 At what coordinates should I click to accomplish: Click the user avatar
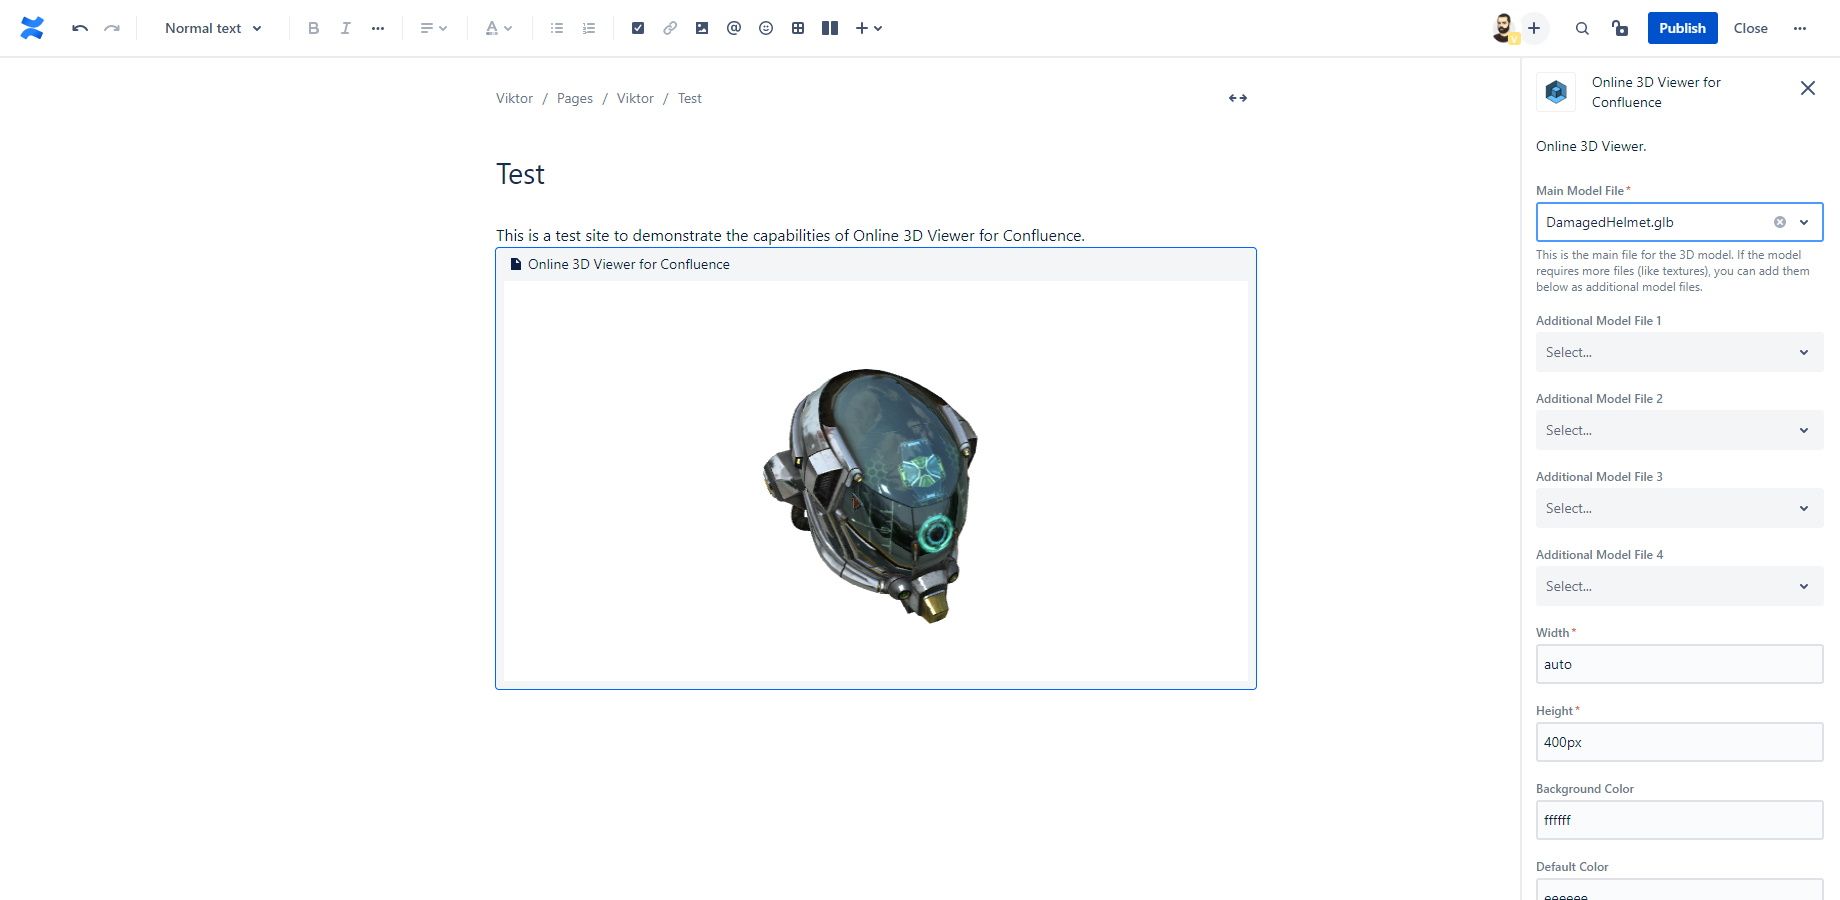pyautogui.click(x=1503, y=28)
